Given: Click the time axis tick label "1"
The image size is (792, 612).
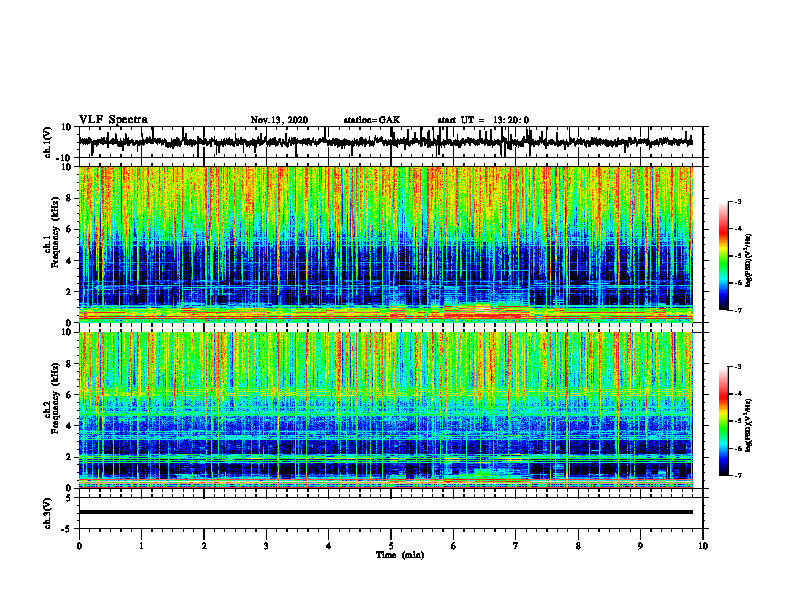Looking at the screenshot, I should (141, 546).
